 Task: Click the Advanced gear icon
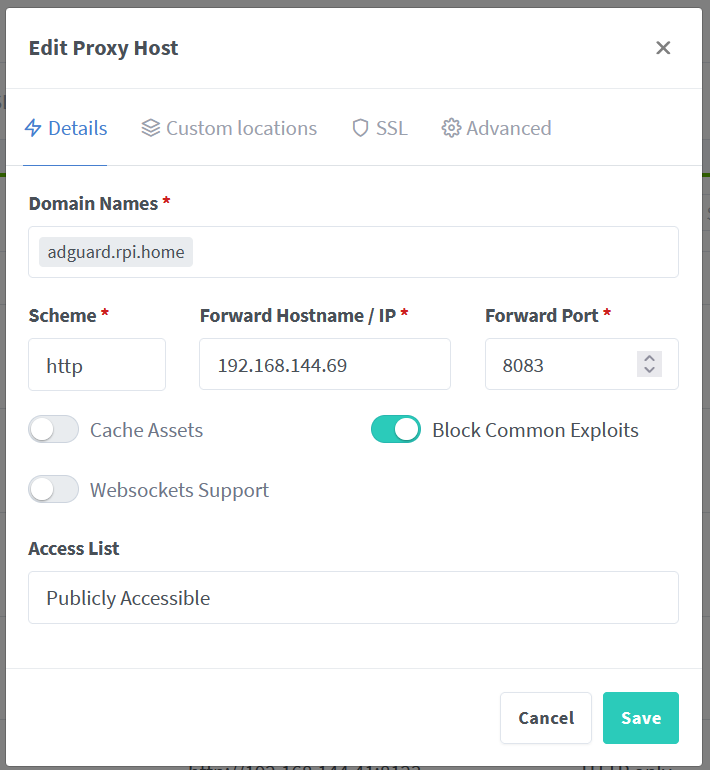451,128
